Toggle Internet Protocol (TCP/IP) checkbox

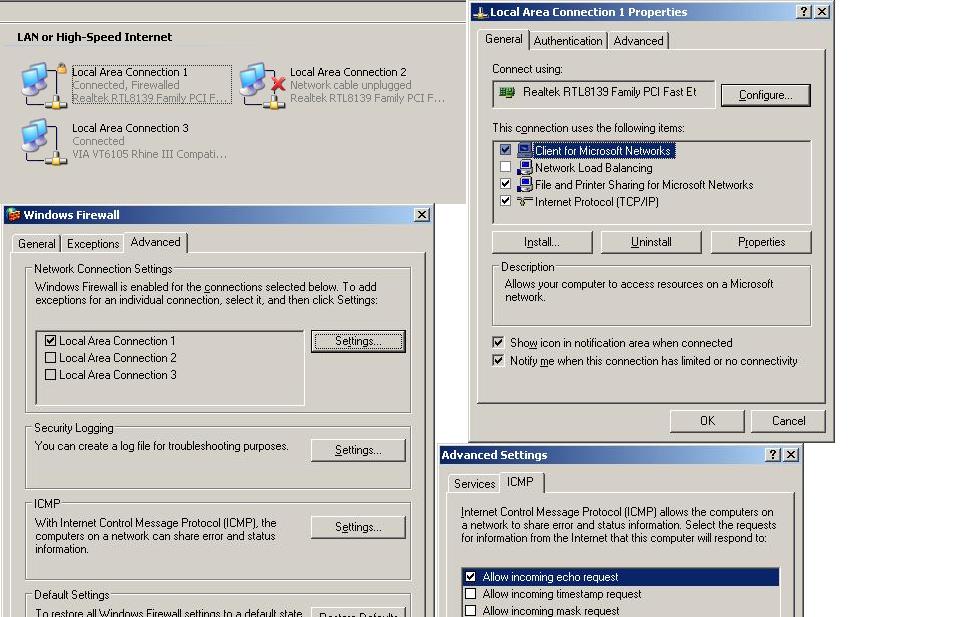click(505, 201)
